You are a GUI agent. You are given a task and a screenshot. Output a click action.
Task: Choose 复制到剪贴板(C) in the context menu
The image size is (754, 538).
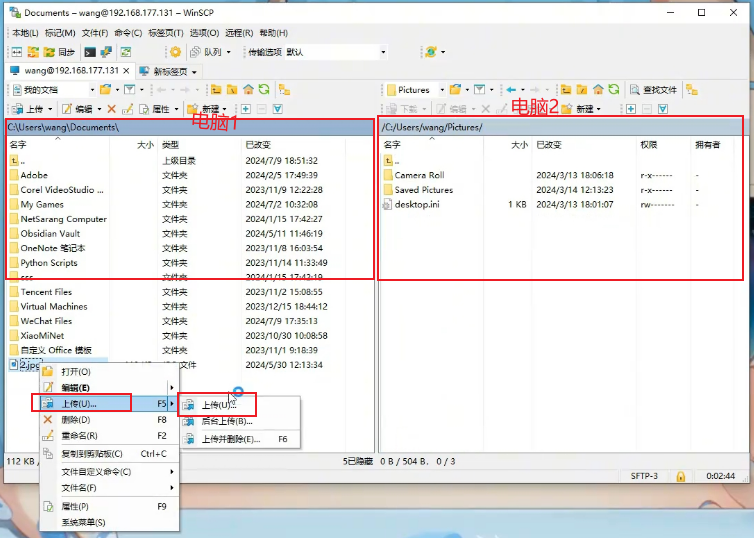[109, 453]
